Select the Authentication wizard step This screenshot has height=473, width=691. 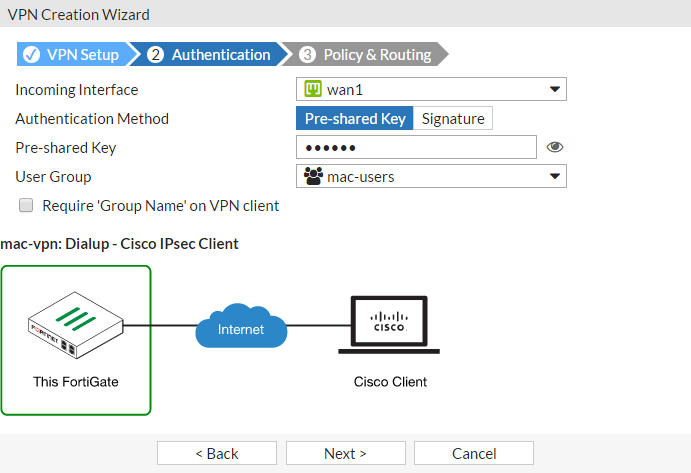208,54
